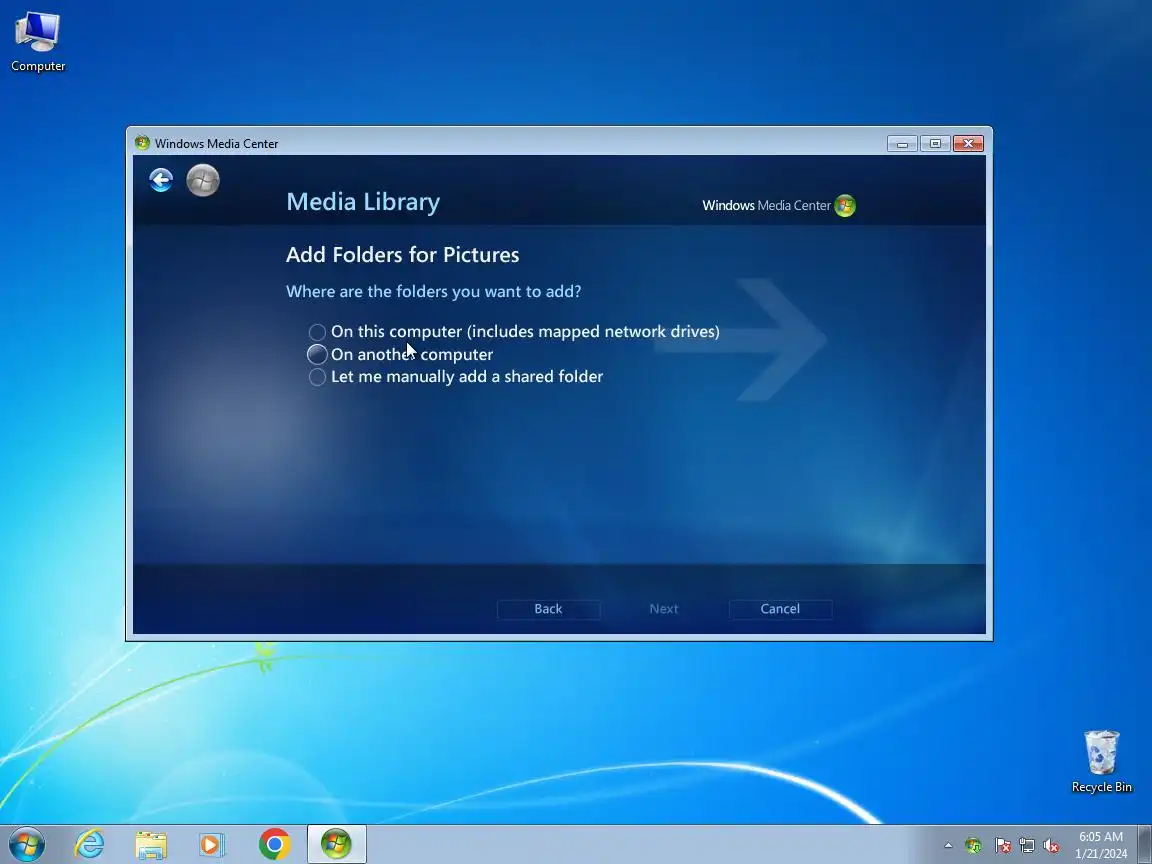Click the Media Center title bar icon
1152x864 pixels.
click(142, 143)
